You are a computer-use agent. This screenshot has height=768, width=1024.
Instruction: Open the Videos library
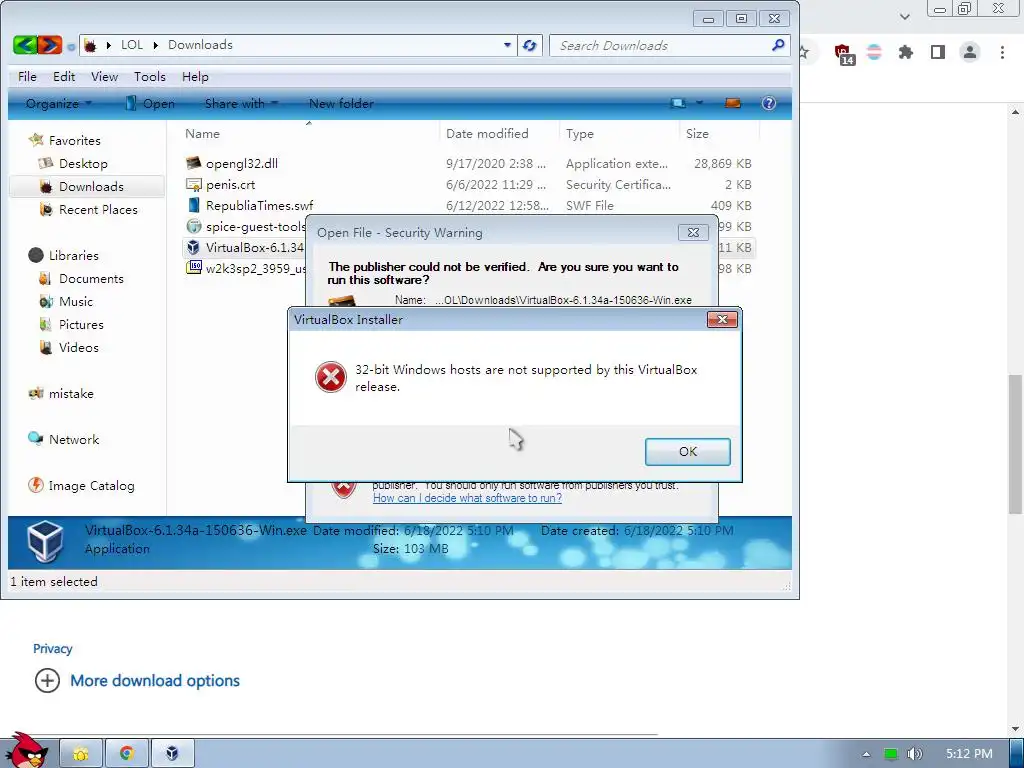point(69,347)
